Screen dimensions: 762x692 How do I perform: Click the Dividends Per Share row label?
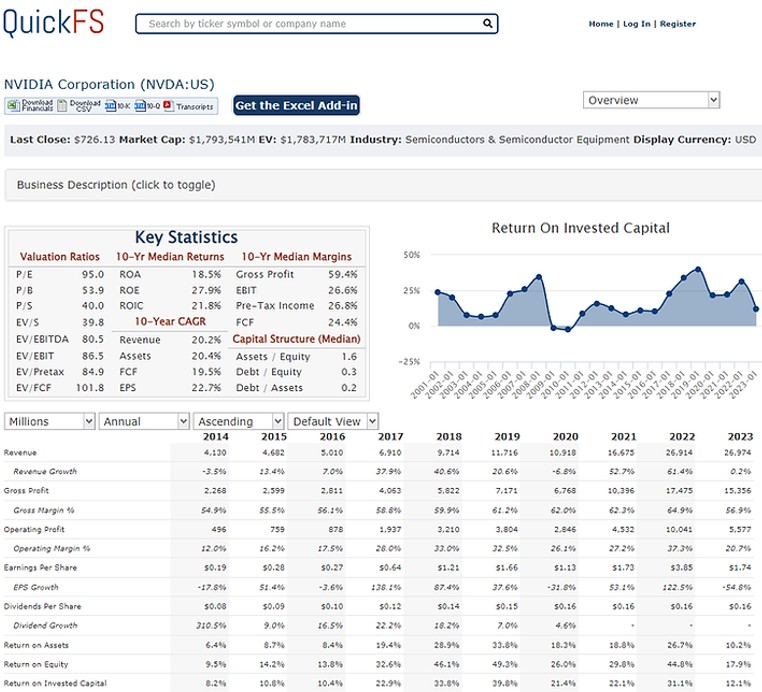[42, 606]
